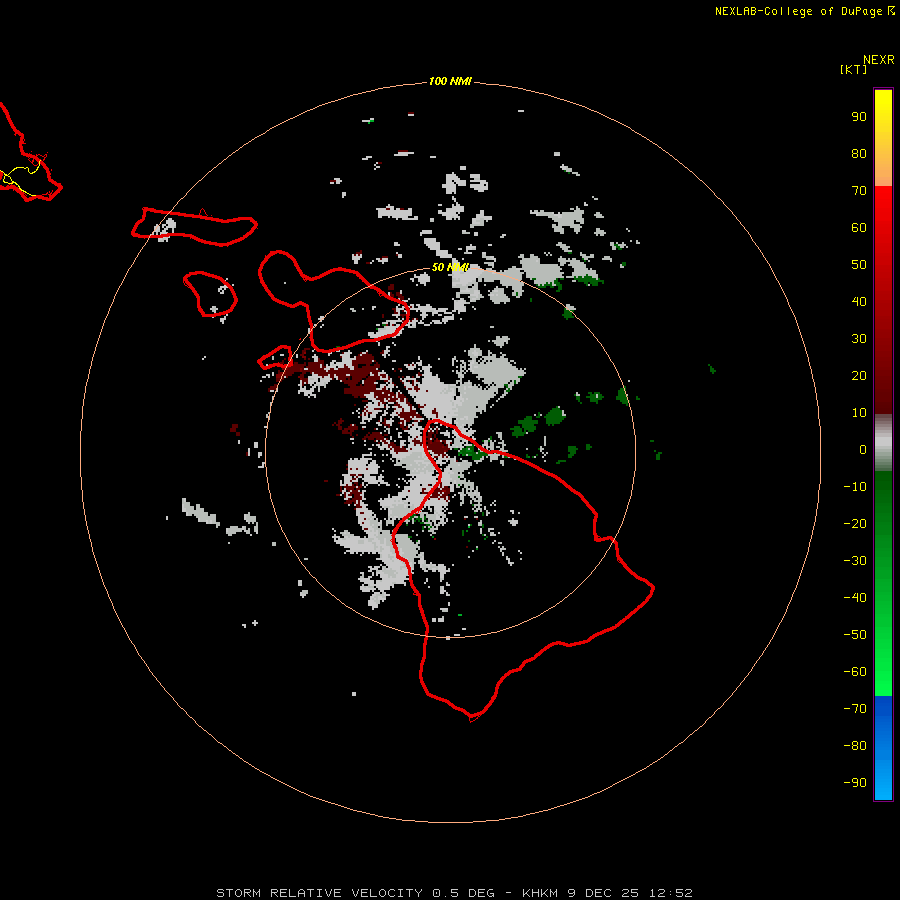
Task: Click the 50 value on velocity scale
Action: [859, 265]
